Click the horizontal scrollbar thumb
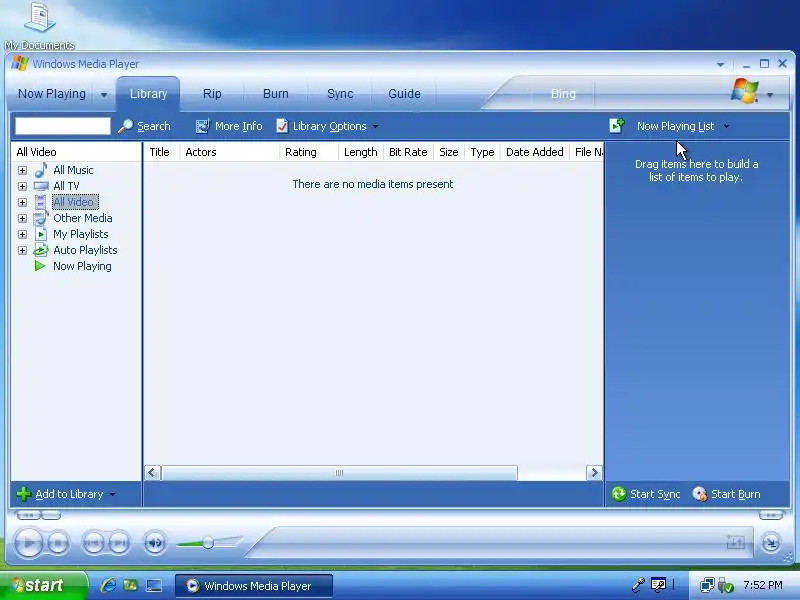Image resolution: width=800 pixels, height=600 pixels. (339, 473)
